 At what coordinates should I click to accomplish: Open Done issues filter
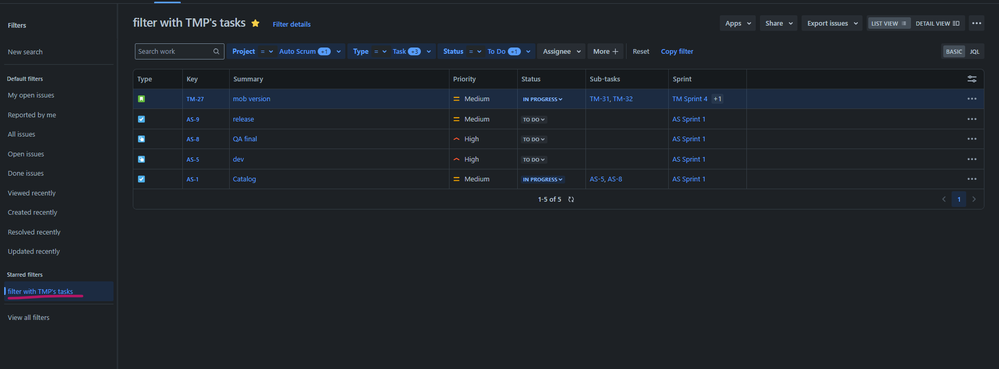tap(25, 173)
